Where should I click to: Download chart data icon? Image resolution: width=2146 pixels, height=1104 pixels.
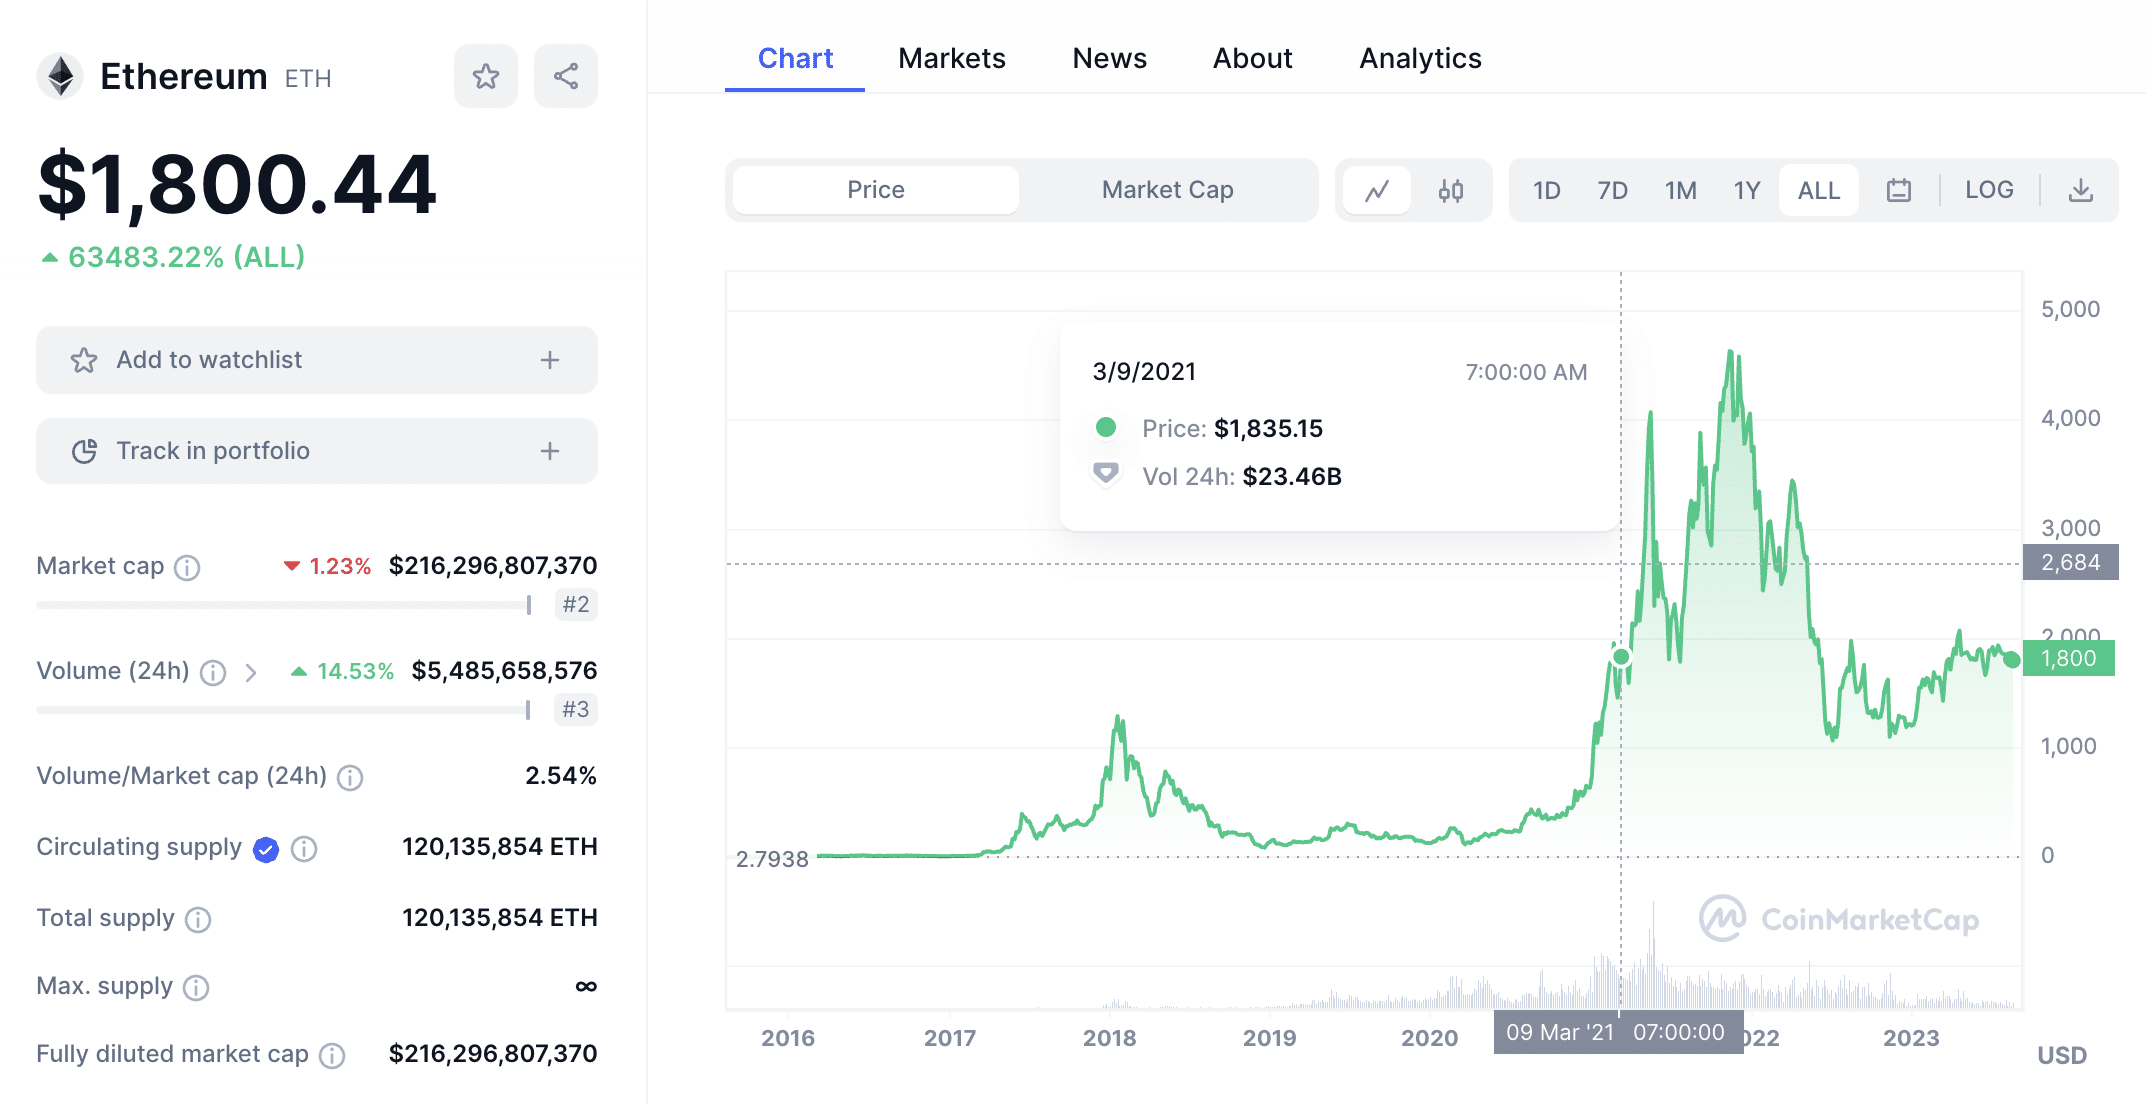pyautogui.click(x=2081, y=190)
